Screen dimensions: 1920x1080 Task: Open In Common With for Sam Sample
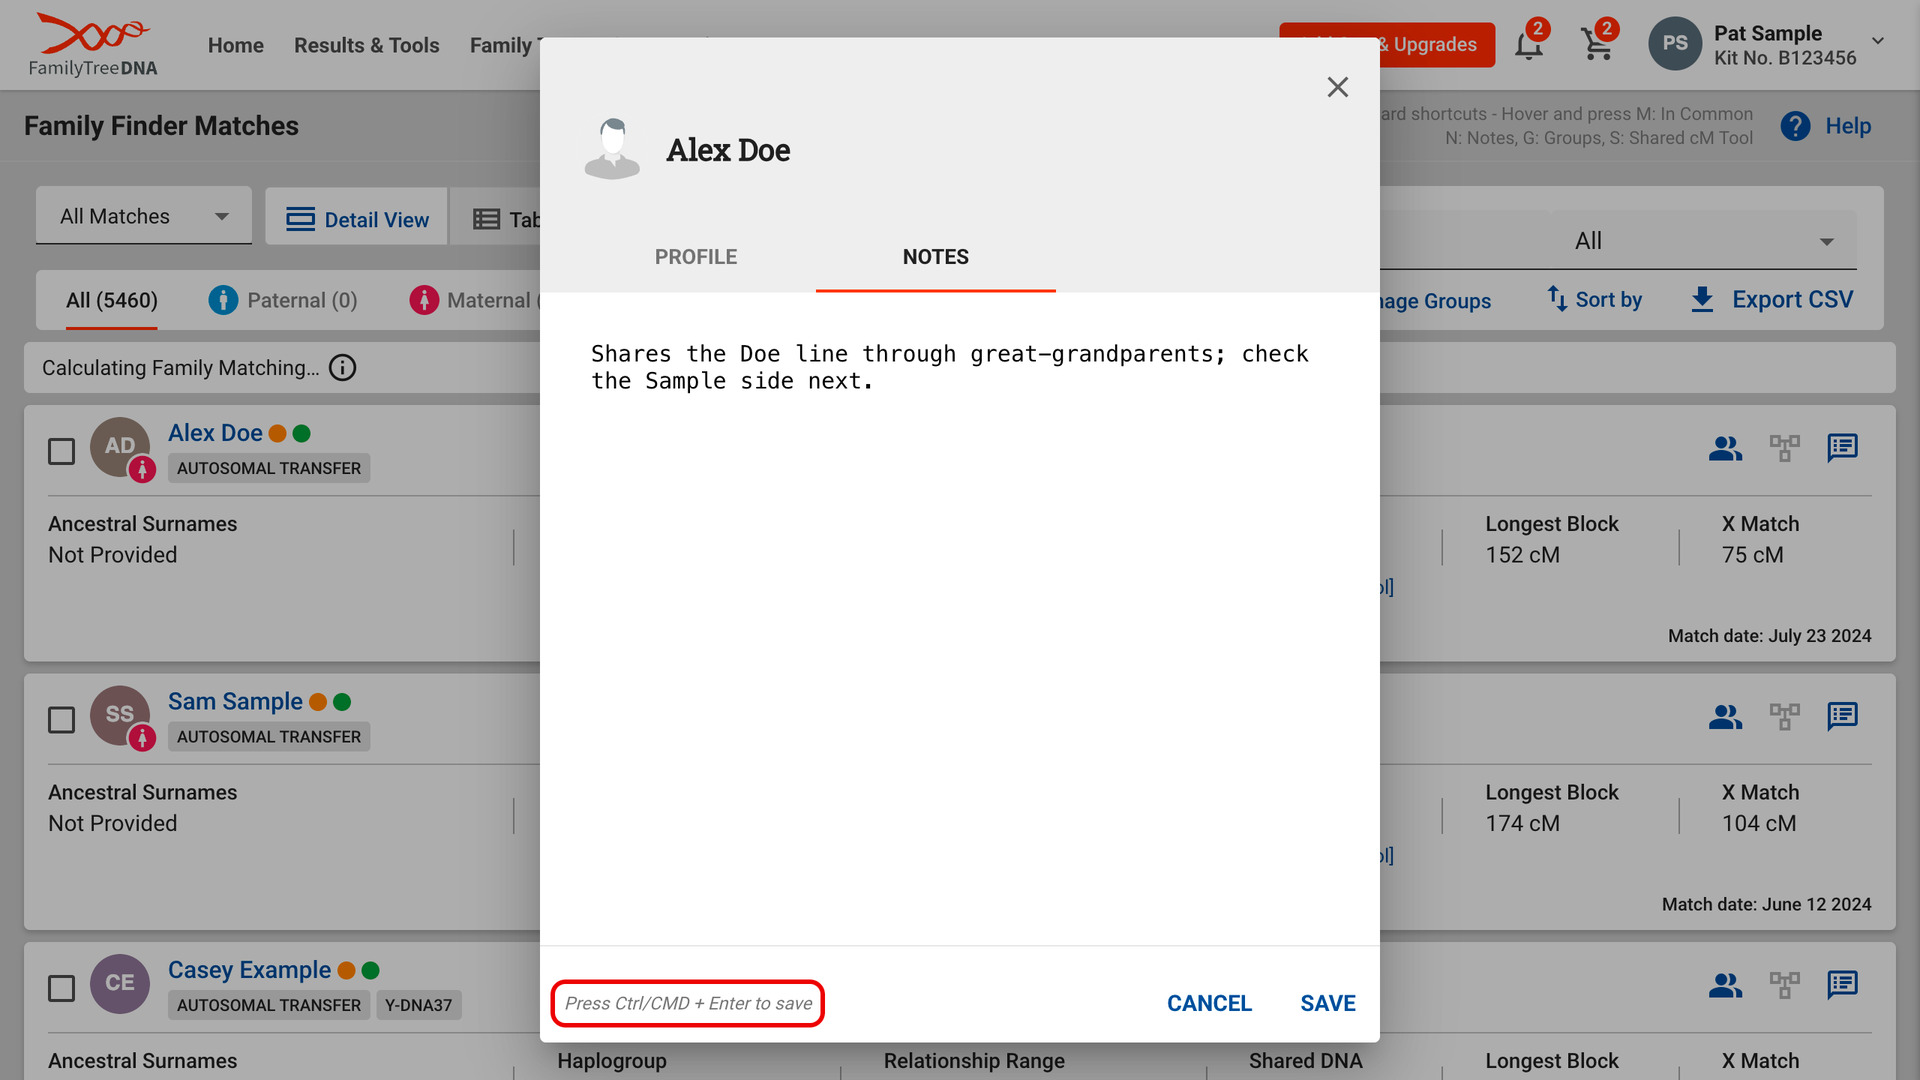[1725, 717]
